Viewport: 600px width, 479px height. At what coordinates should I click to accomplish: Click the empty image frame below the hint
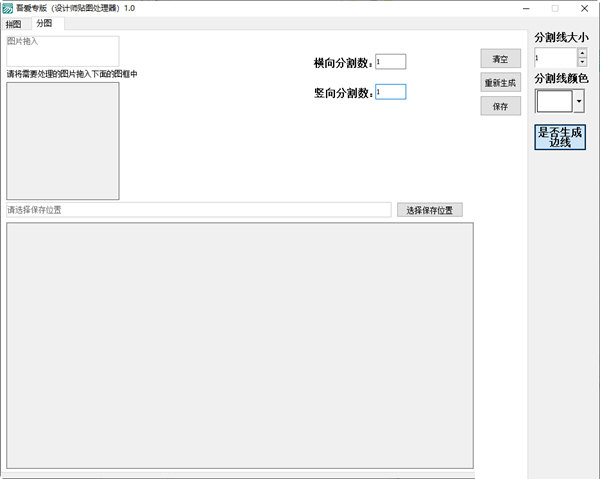click(62, 140)
